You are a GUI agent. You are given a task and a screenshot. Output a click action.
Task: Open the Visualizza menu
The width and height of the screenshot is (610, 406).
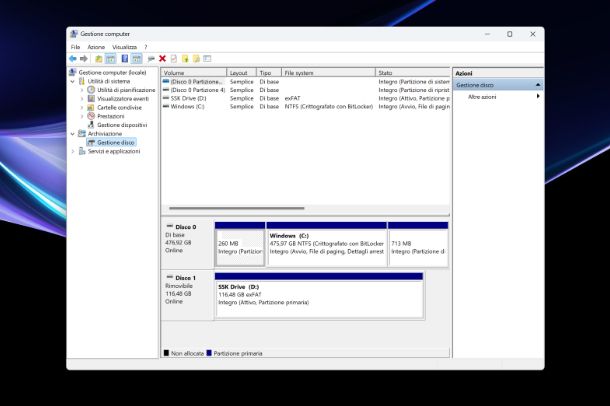click(x=124, y=47)
